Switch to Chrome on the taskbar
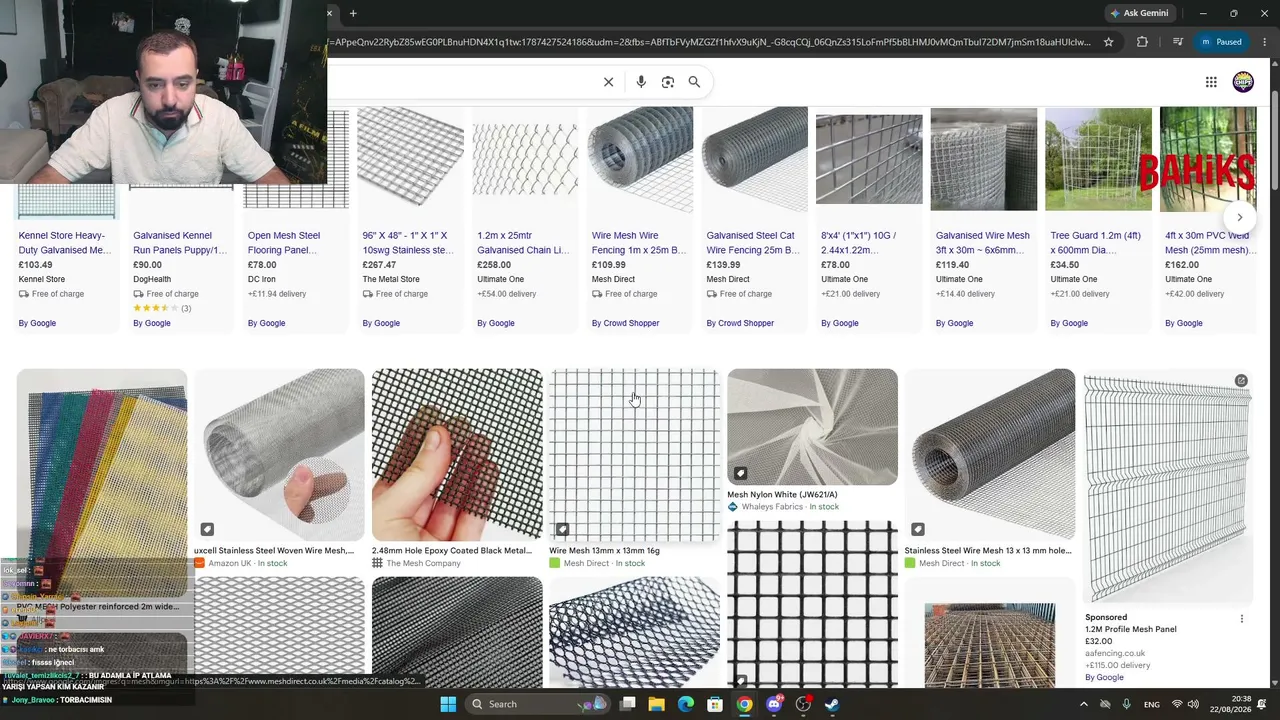The image size is (1280, 720). 744,704
